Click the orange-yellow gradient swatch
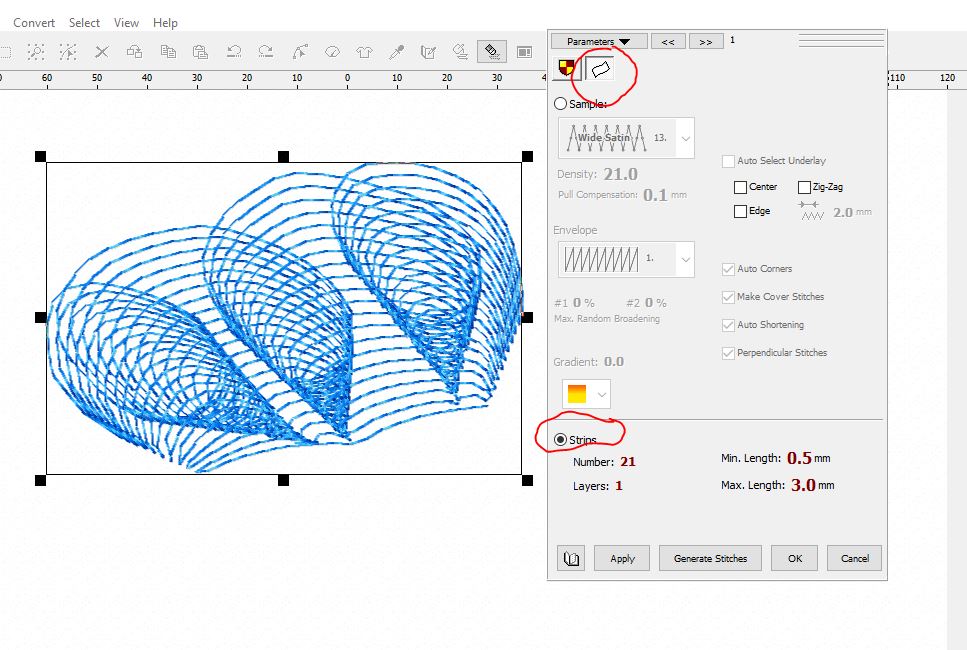The height and width of the screenshot is (650, 967). coord(577,393)
